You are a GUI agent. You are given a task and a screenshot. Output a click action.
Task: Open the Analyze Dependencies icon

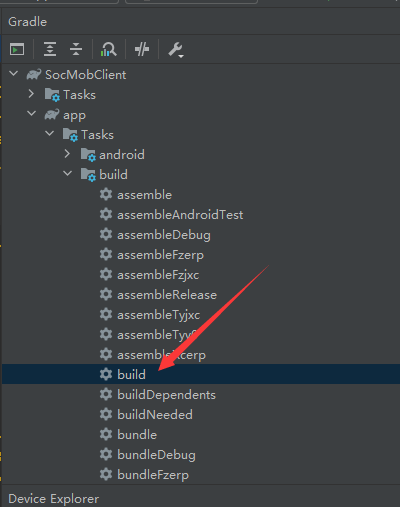click(x=108, y=49)
